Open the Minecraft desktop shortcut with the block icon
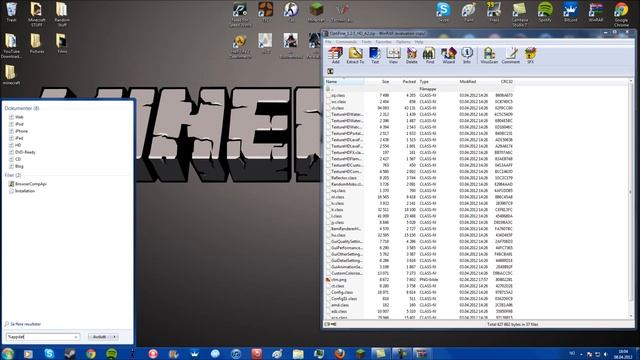640x360 pixels. coord(316,11)
